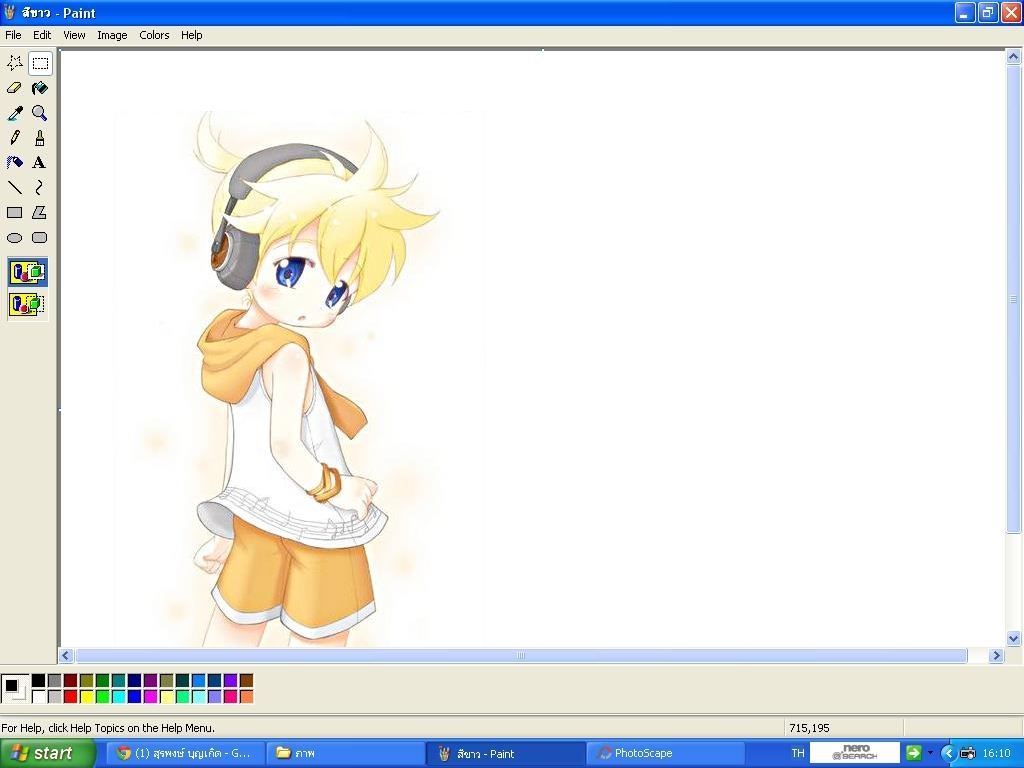Click the vertical scrollbar down arrow
1024x768 pixels.
(x=1014, y=639)
